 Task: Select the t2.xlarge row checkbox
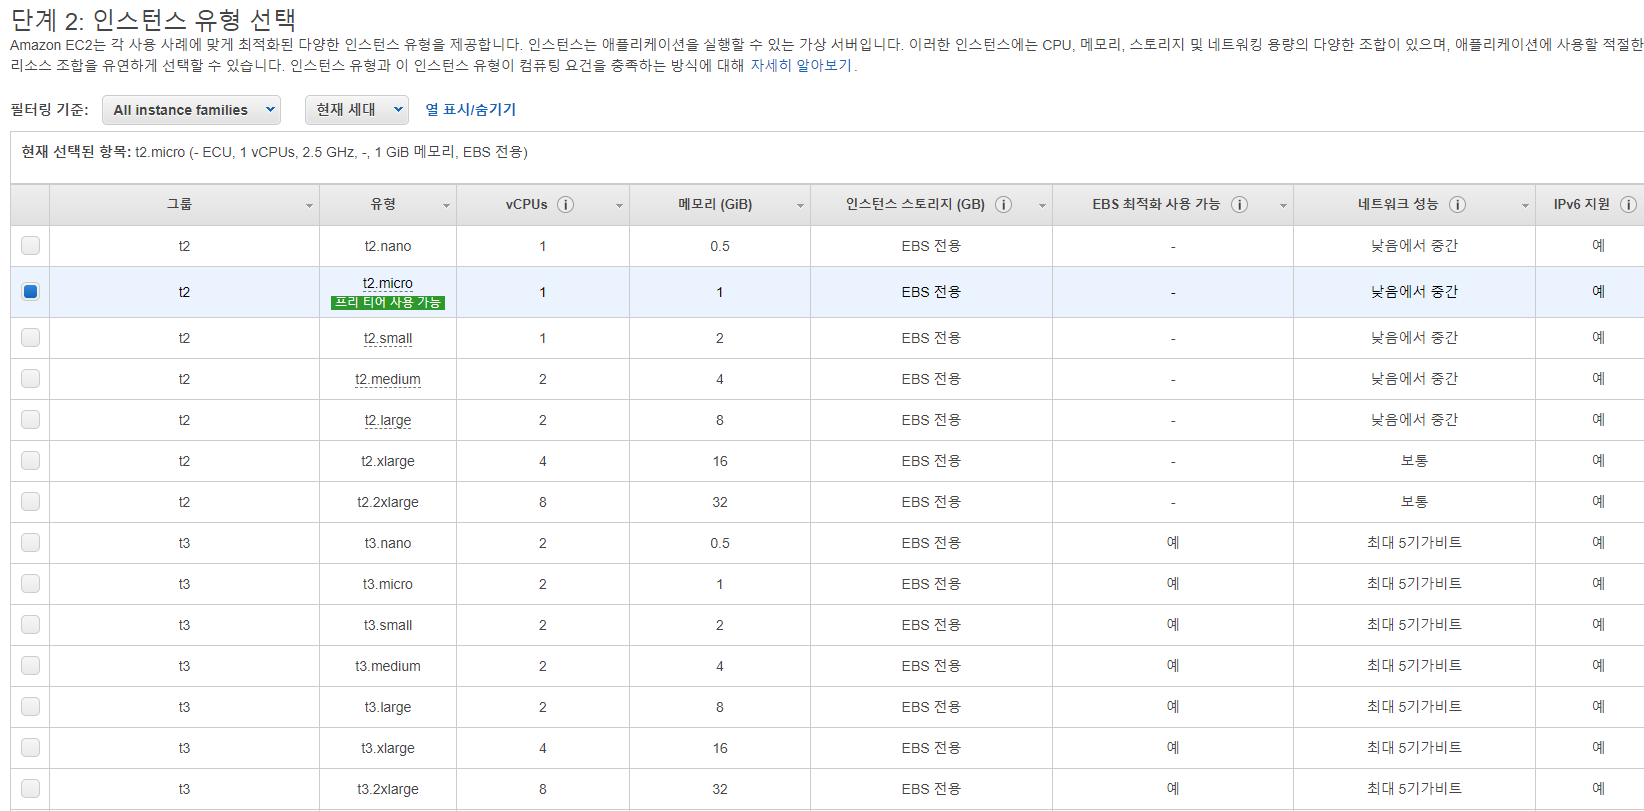click(x=30, y=460)
